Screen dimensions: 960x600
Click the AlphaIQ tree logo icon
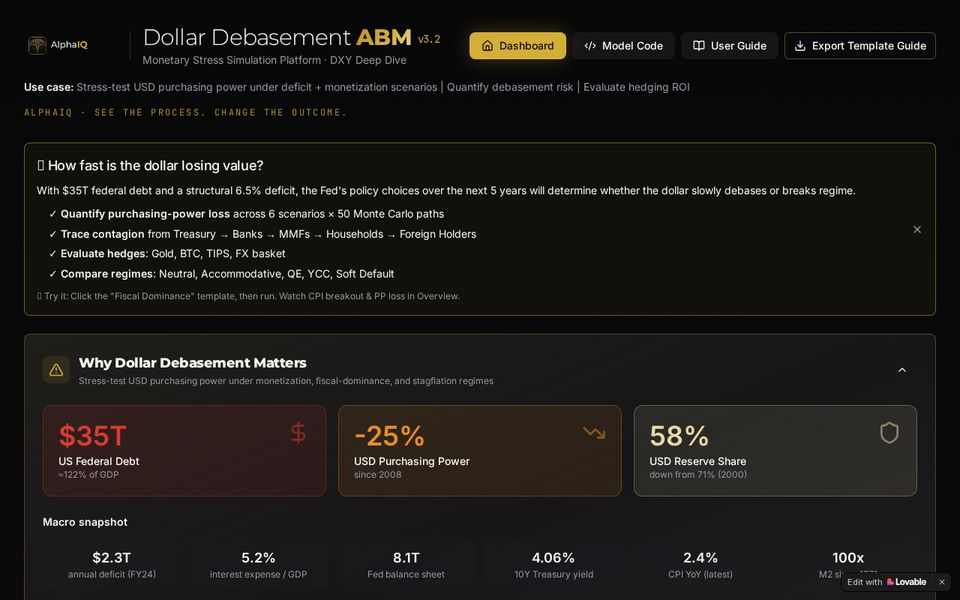click(x=37, y=45)
